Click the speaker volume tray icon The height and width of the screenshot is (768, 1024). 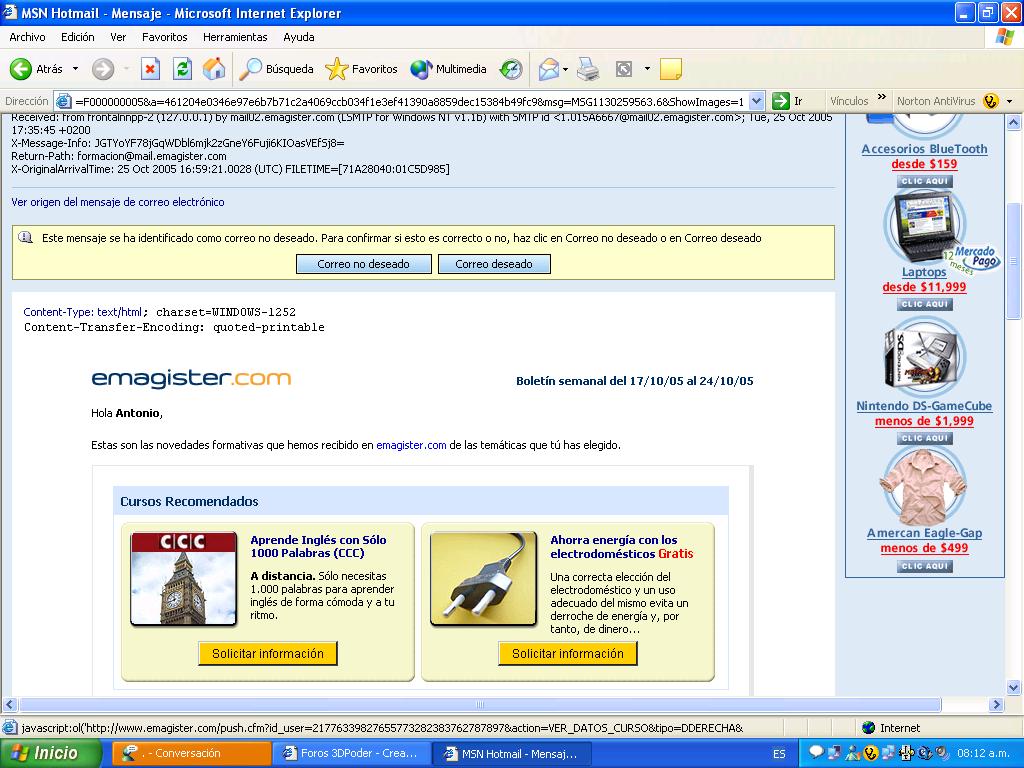tap(942, 753)
